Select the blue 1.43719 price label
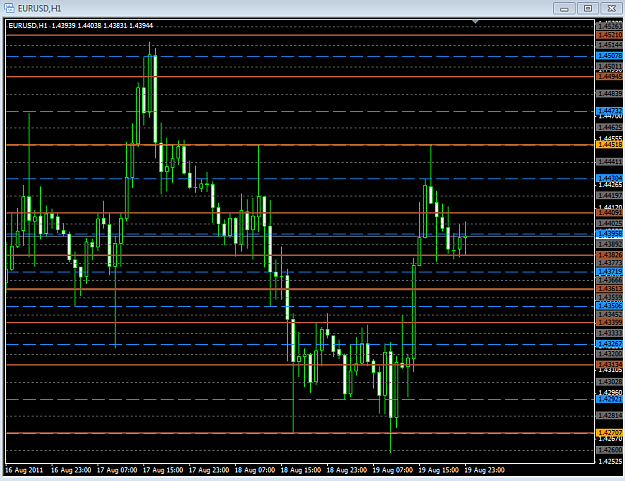 point(610,272)
